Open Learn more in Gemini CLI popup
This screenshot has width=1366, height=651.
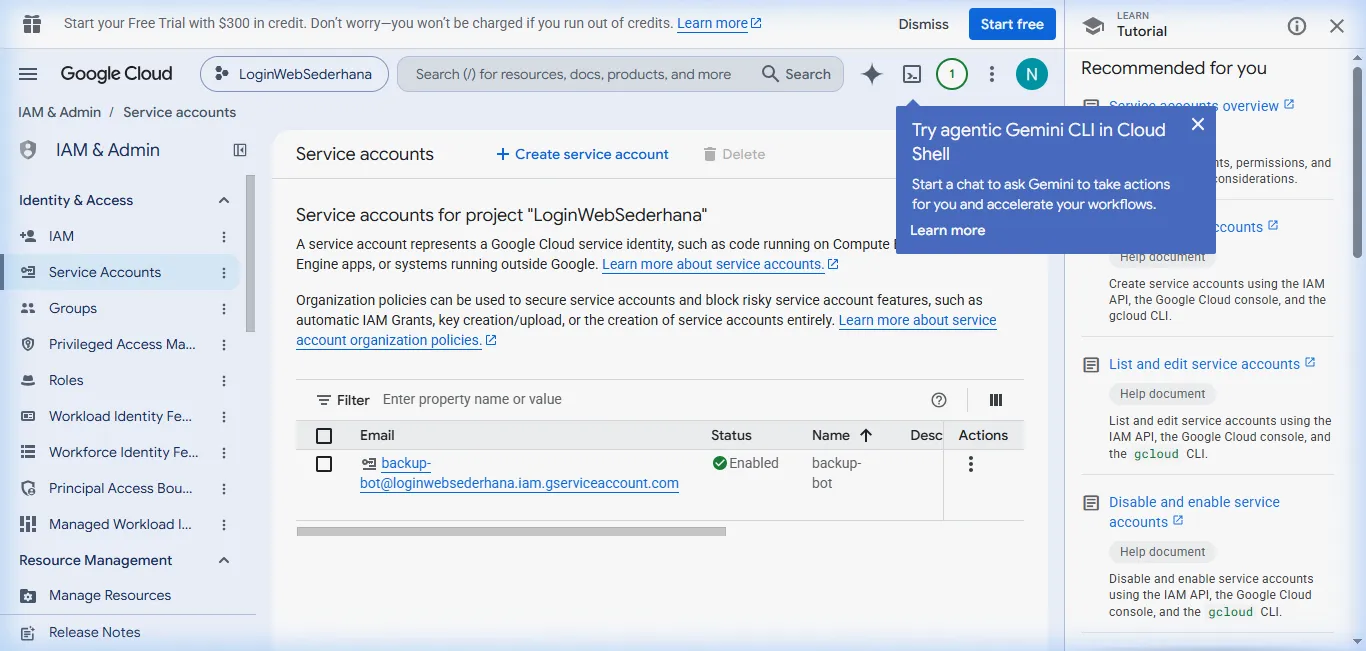pos(947,230)
